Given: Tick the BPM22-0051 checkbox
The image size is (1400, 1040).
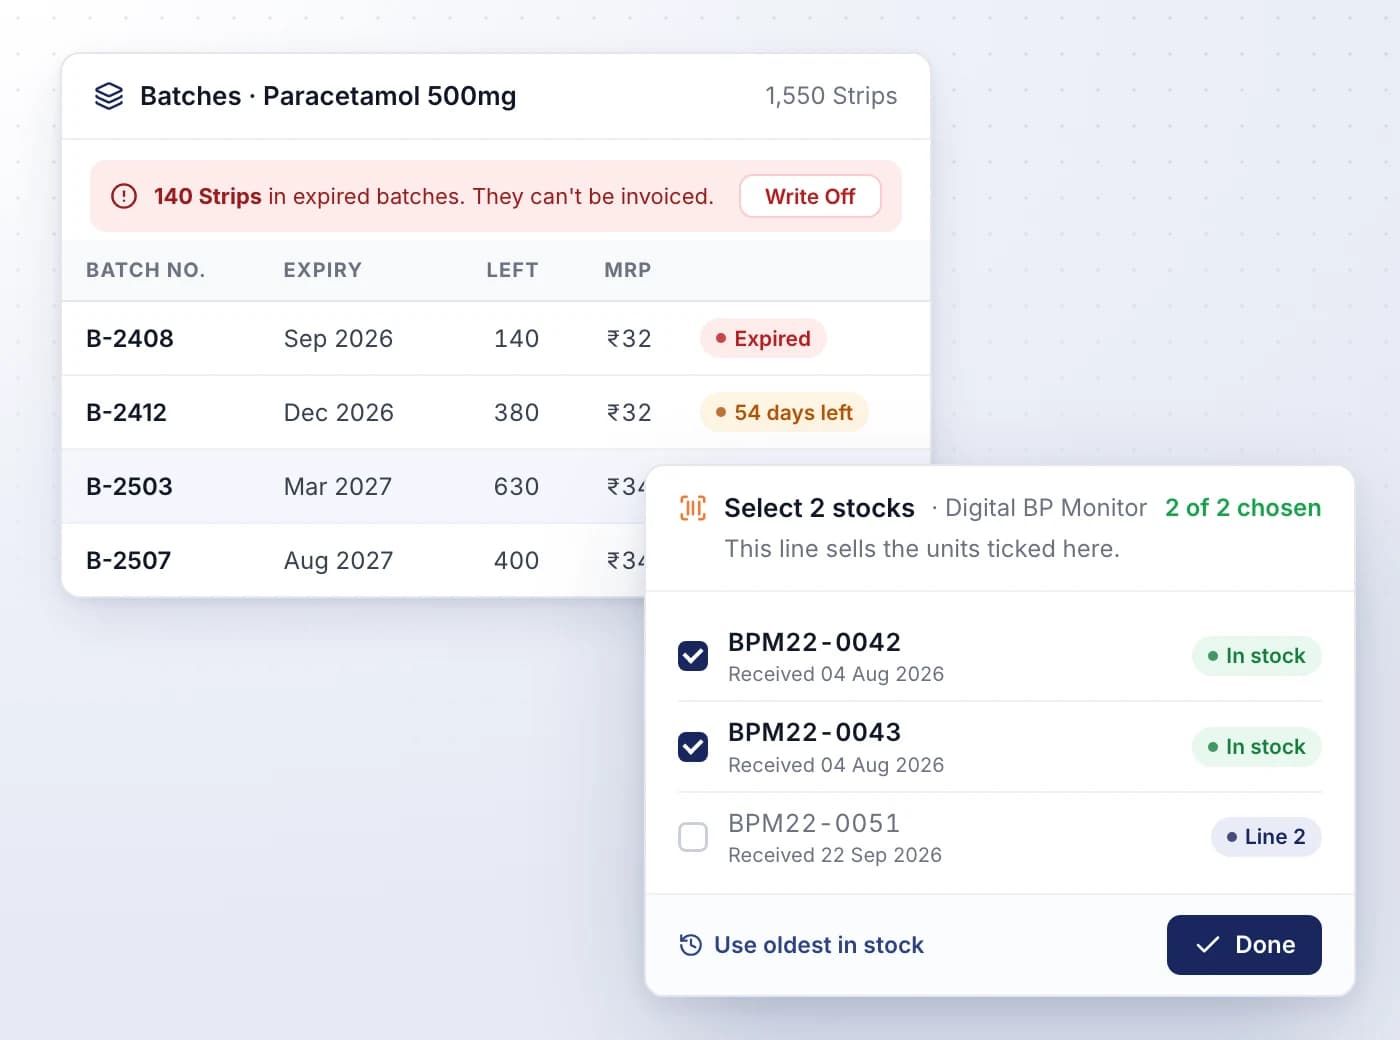Looking at the screenshot, I should (x=693, y=837).
